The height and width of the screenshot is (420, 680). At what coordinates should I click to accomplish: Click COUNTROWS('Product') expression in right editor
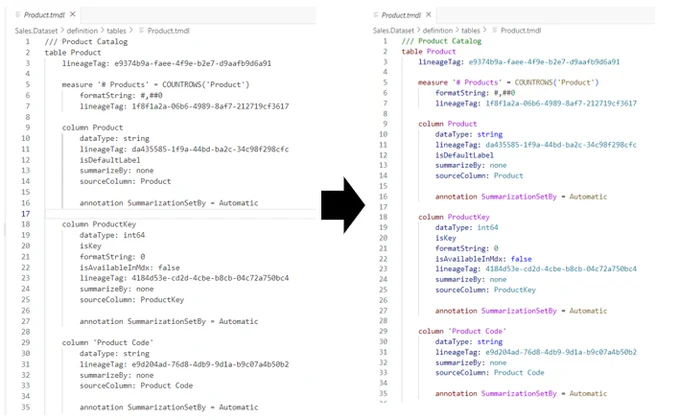click(556, 82)
